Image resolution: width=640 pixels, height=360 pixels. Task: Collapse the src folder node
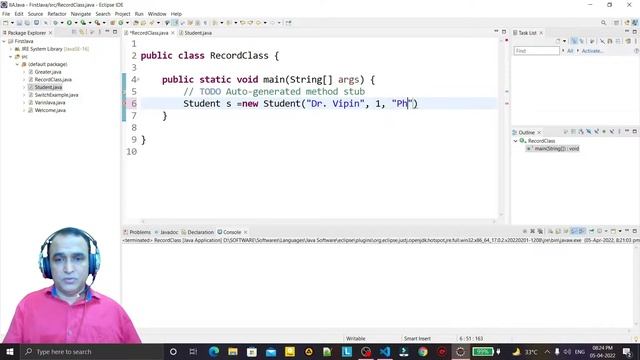click(x=11, y=57)
